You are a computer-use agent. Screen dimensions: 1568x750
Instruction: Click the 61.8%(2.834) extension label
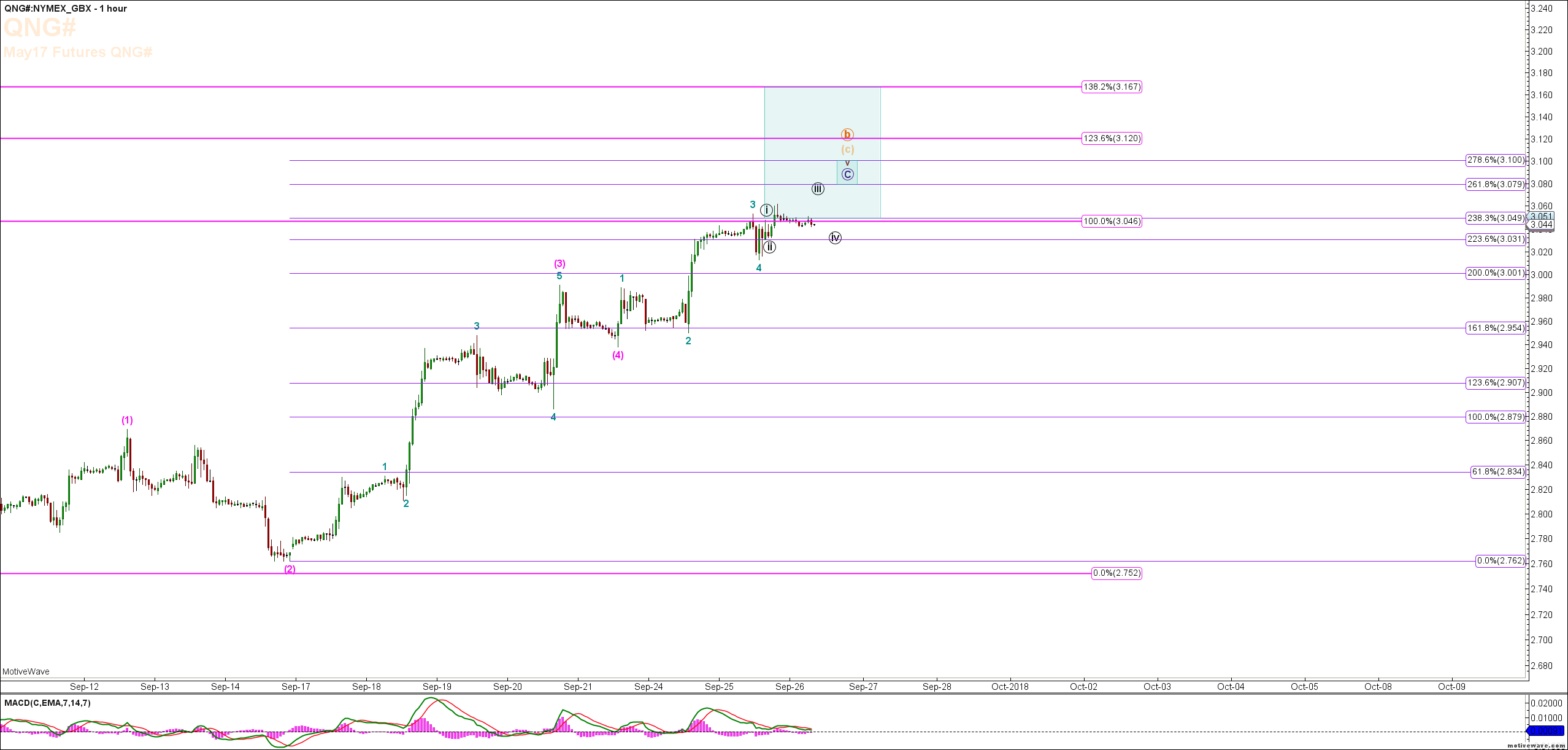(x=1497, y=472)
